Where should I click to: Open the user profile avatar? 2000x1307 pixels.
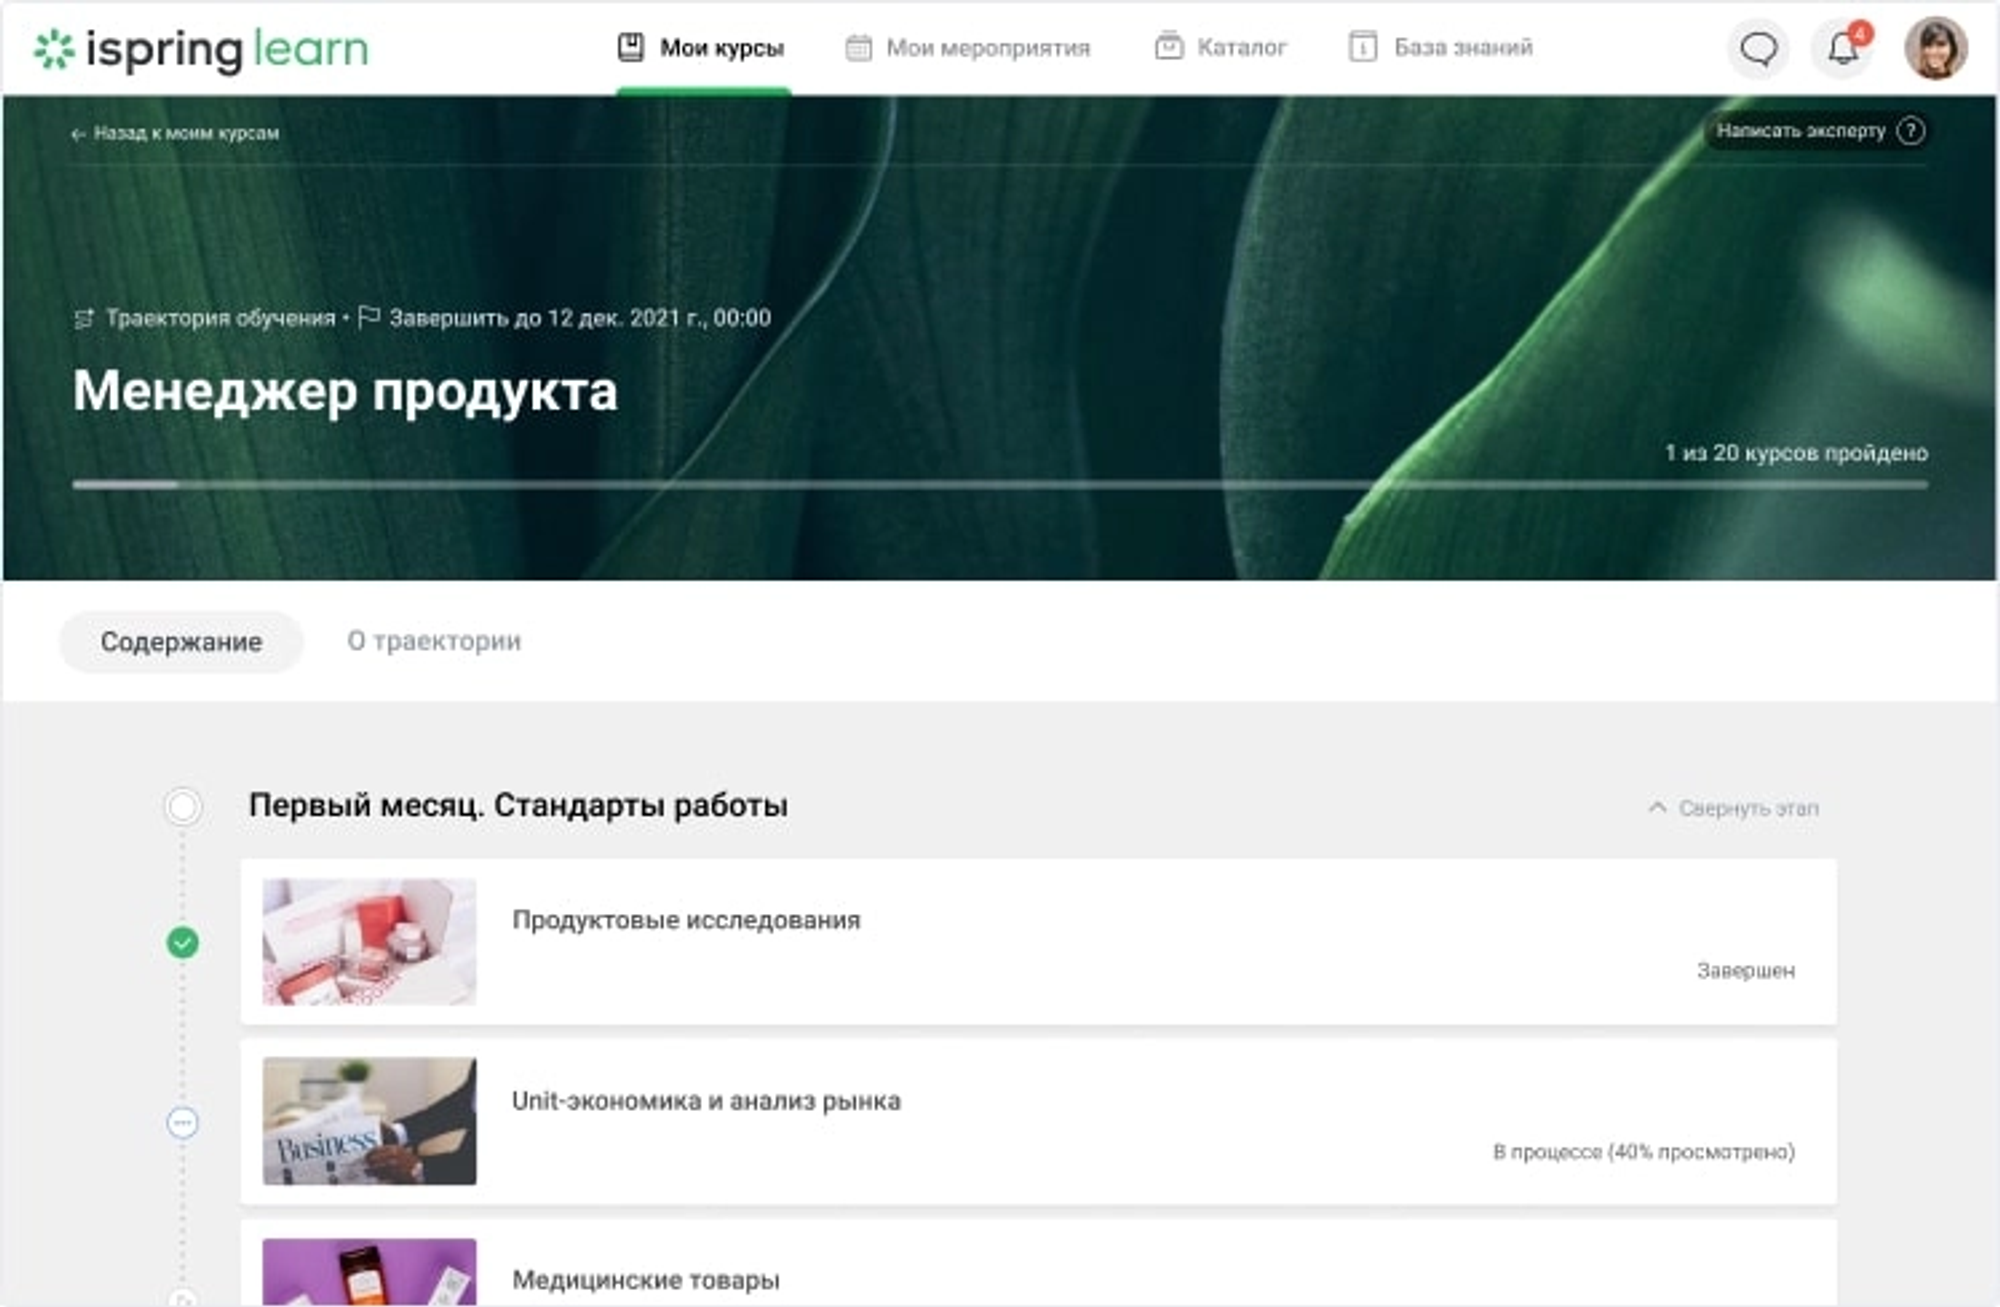1938,47
